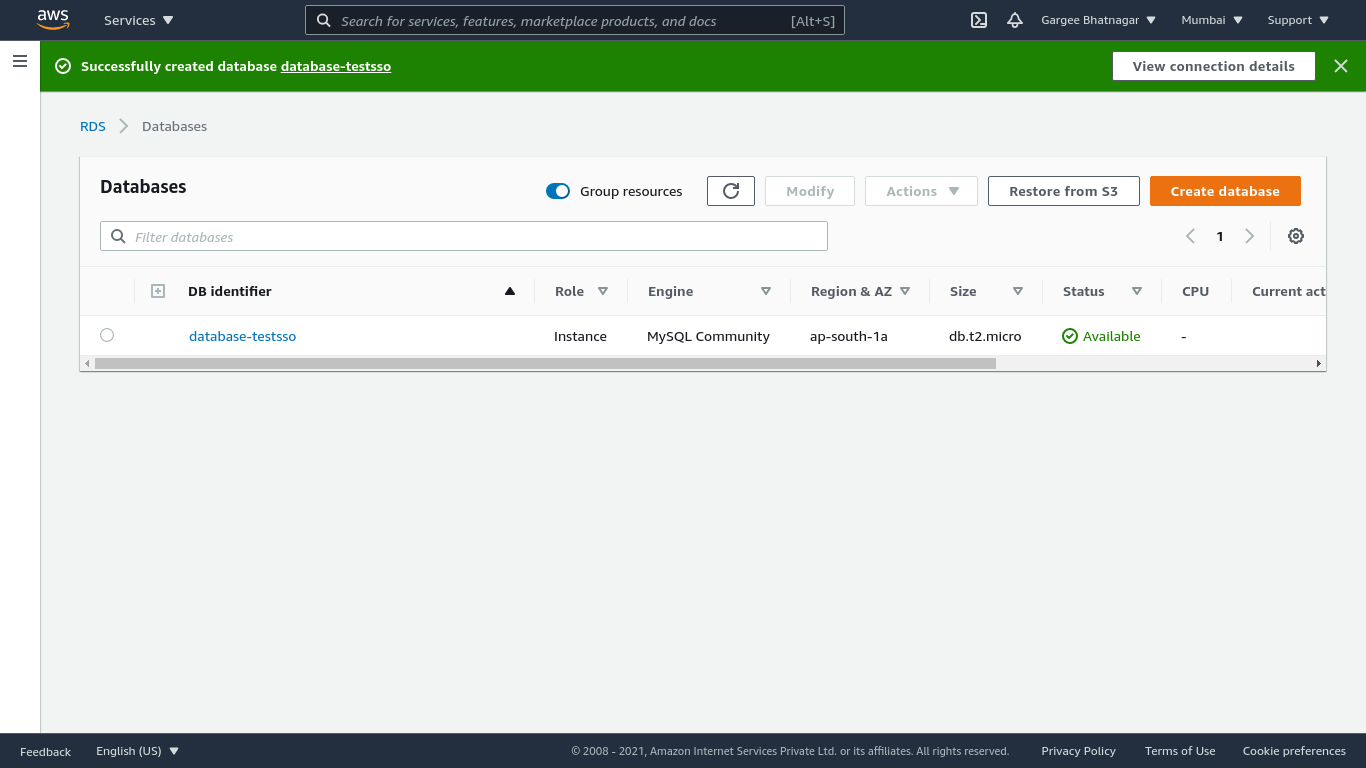This screenshot has height=768, width=1366.
Task: Click the green Available status icon
Action: coord(1070,336)
